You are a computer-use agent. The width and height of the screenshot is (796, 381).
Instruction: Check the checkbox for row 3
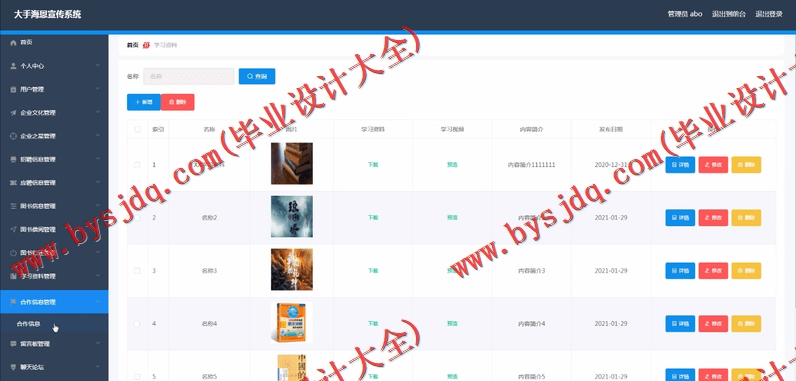tap(137, 271)
